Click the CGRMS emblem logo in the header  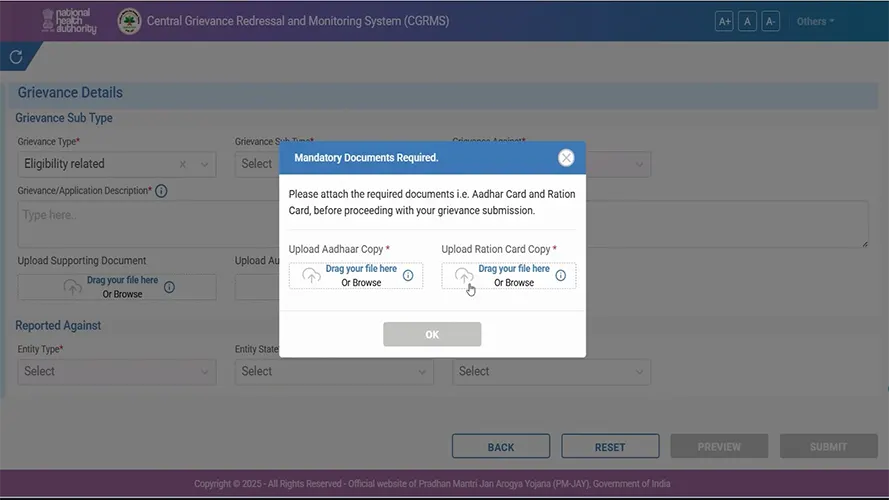129,22
